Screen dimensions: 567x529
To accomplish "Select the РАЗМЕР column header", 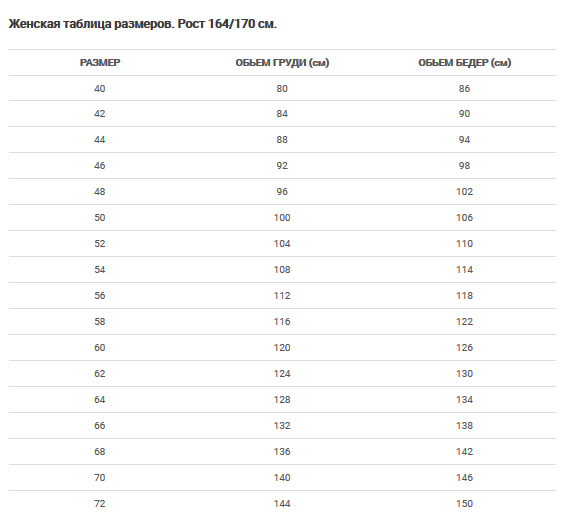I will click(x=100, y=63).
